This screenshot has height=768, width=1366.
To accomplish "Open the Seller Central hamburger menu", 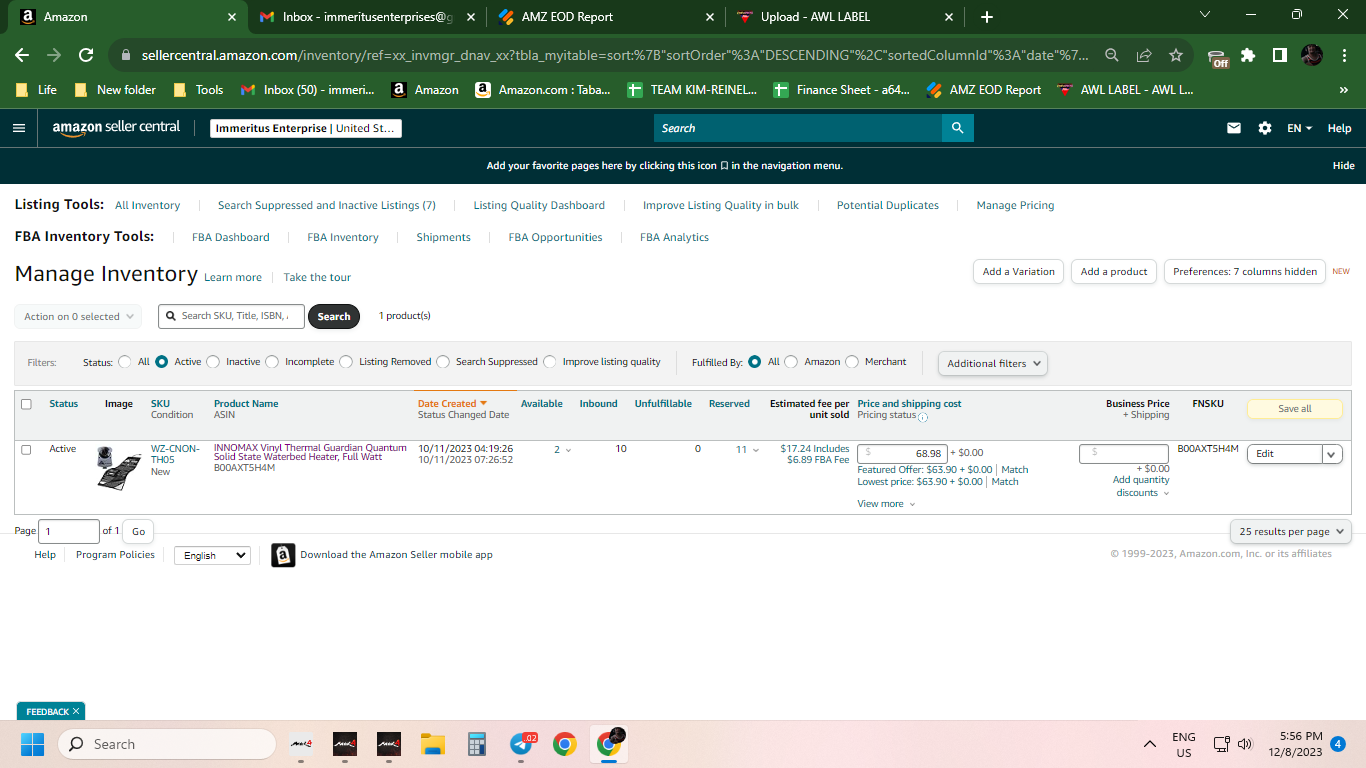I will coord(19,128).
